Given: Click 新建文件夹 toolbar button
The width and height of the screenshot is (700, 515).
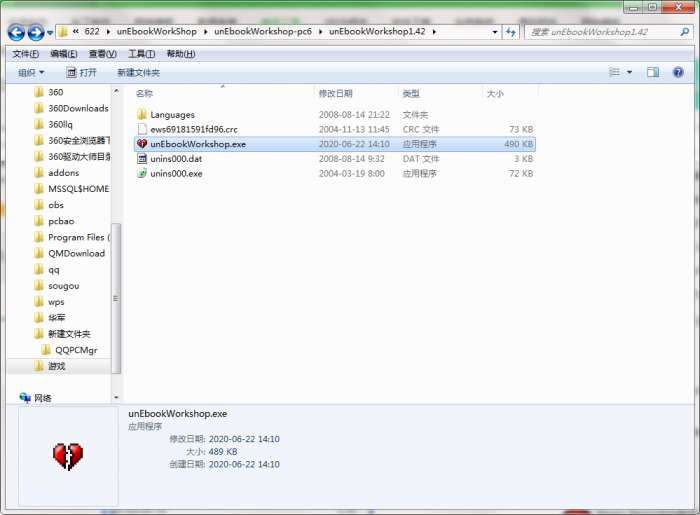Looking at the screenshot, I should [x=138, y=73].
